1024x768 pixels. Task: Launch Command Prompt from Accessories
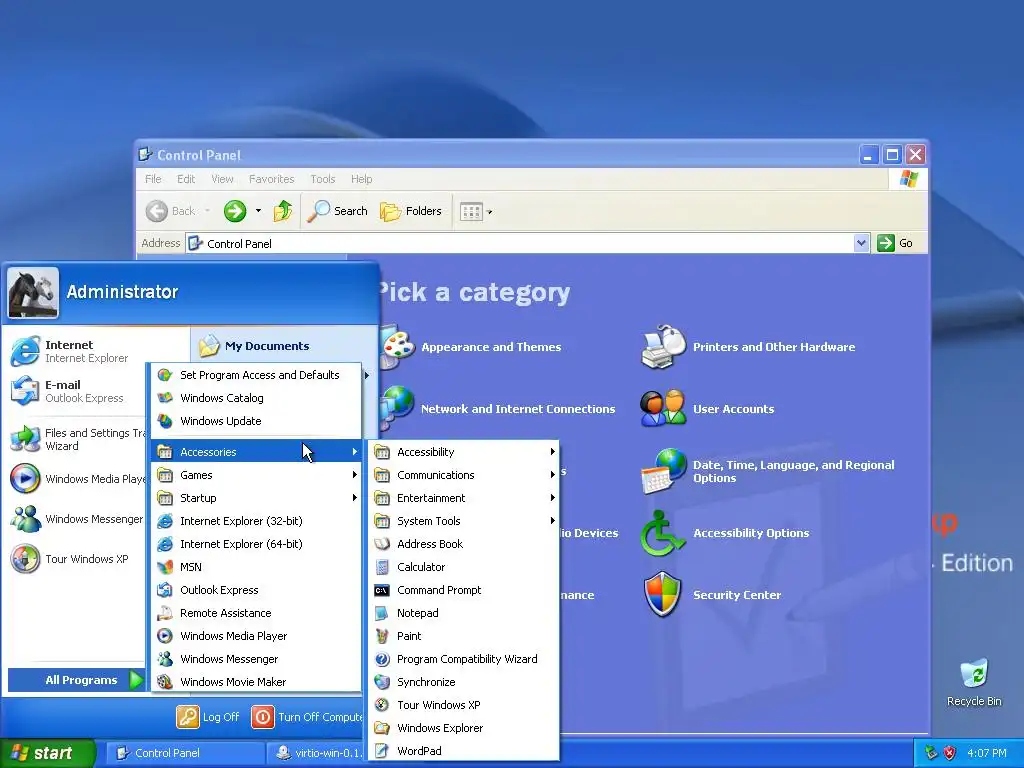click(464, 590)
